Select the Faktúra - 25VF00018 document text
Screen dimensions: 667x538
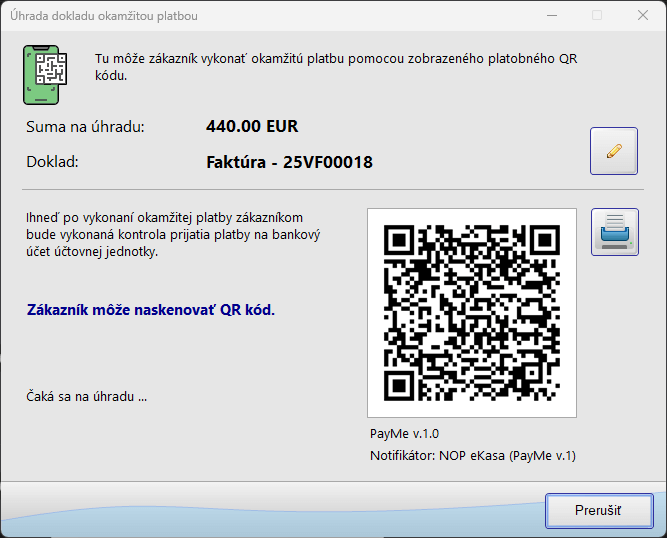289,162
